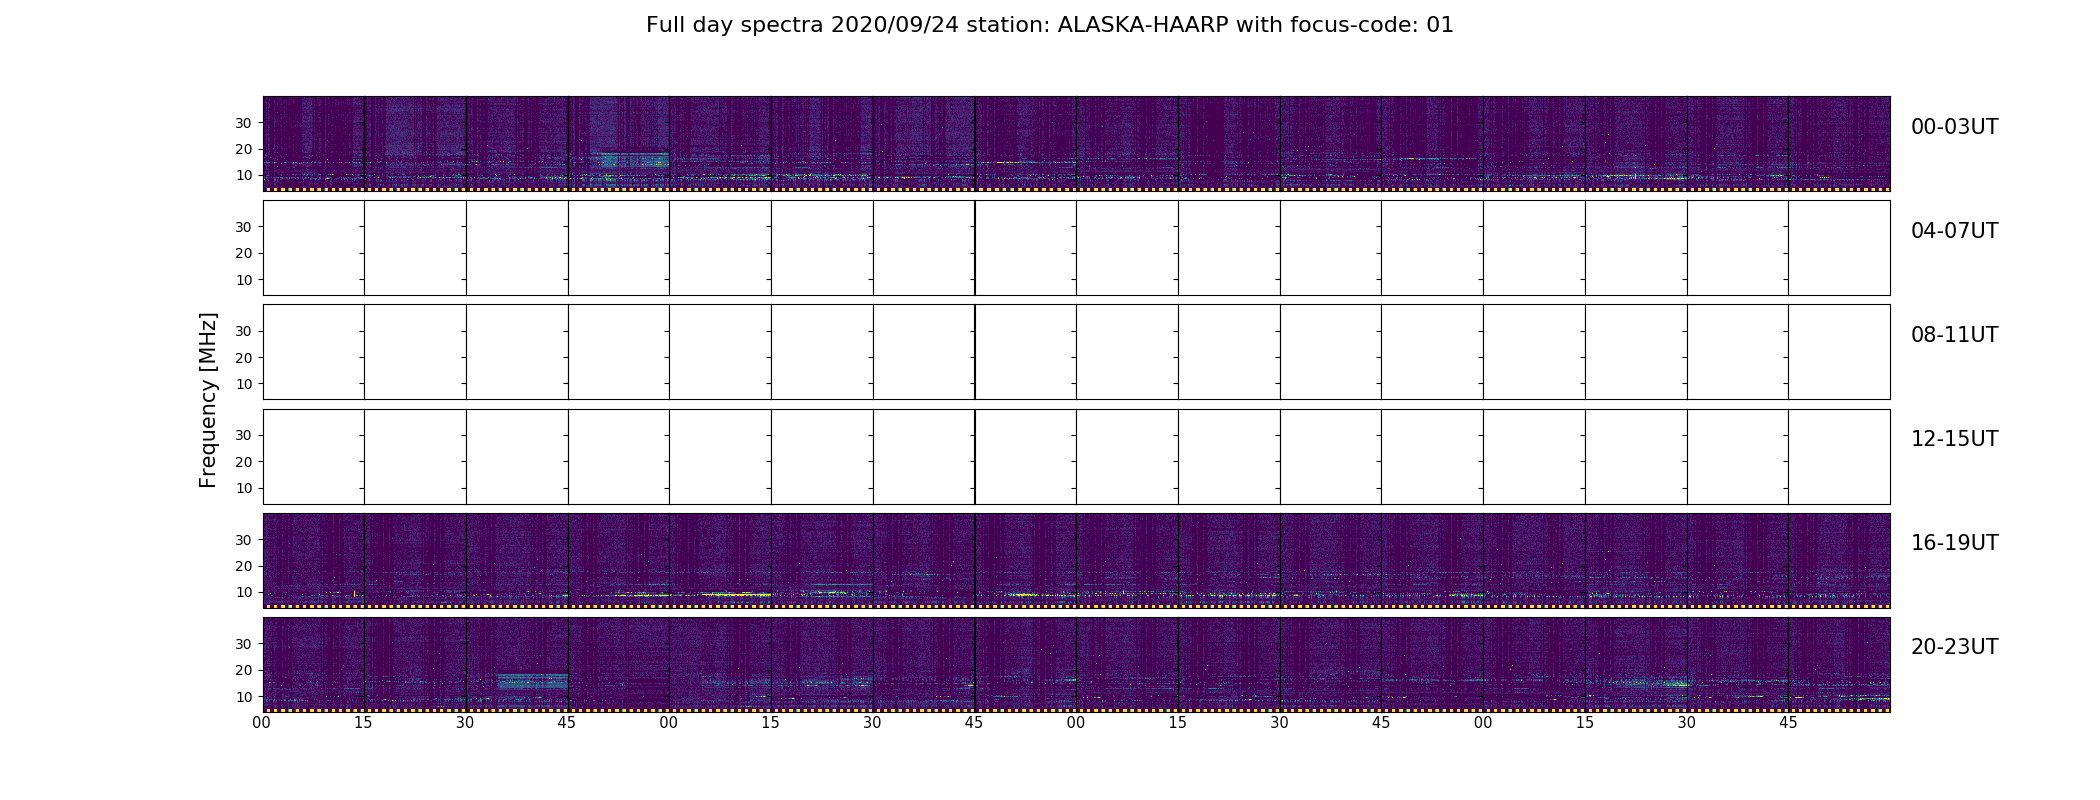Click the '04-07UT' row label
This screenshot has width=2100, height=800.
pyautogui.click(x=1954, y=231)
